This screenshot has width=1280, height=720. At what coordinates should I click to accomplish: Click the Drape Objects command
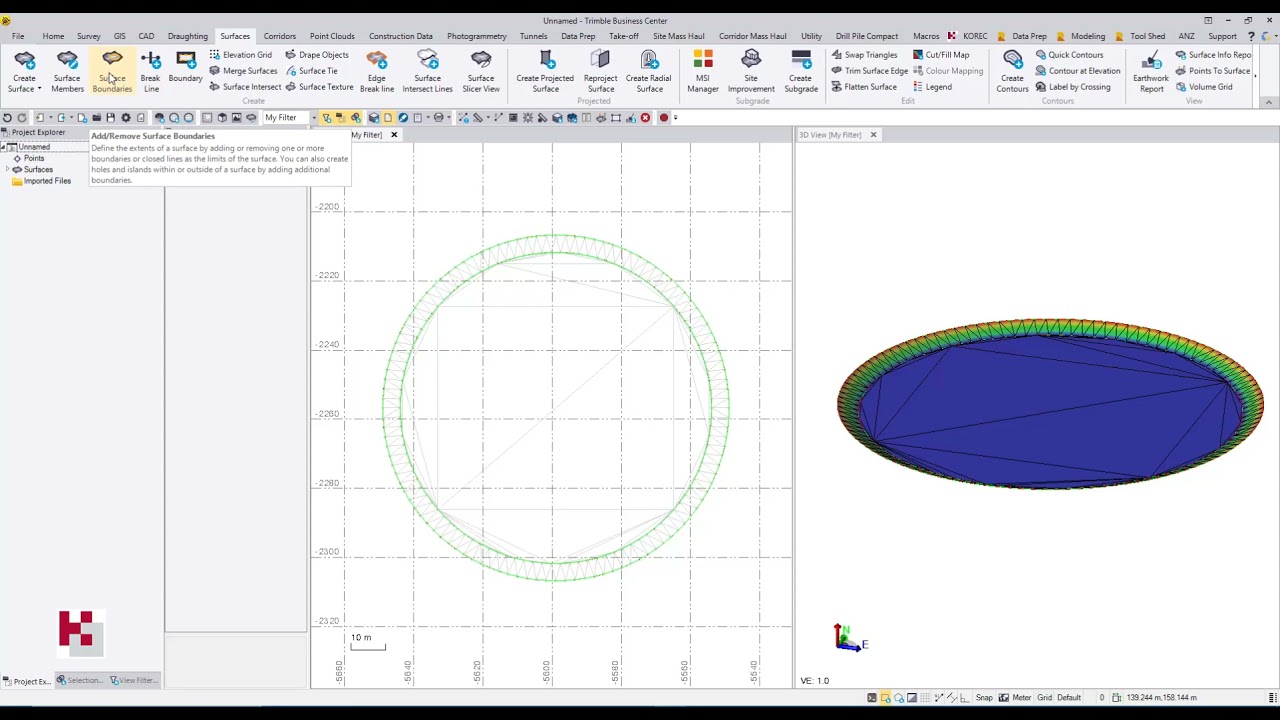pos(317,55)
